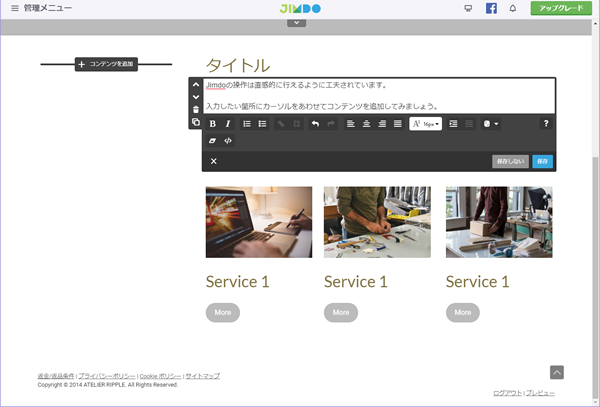Image resolution: width=600 pixels, height=407 pixels.
Task: Open editor help question mark
Action: 546,124
